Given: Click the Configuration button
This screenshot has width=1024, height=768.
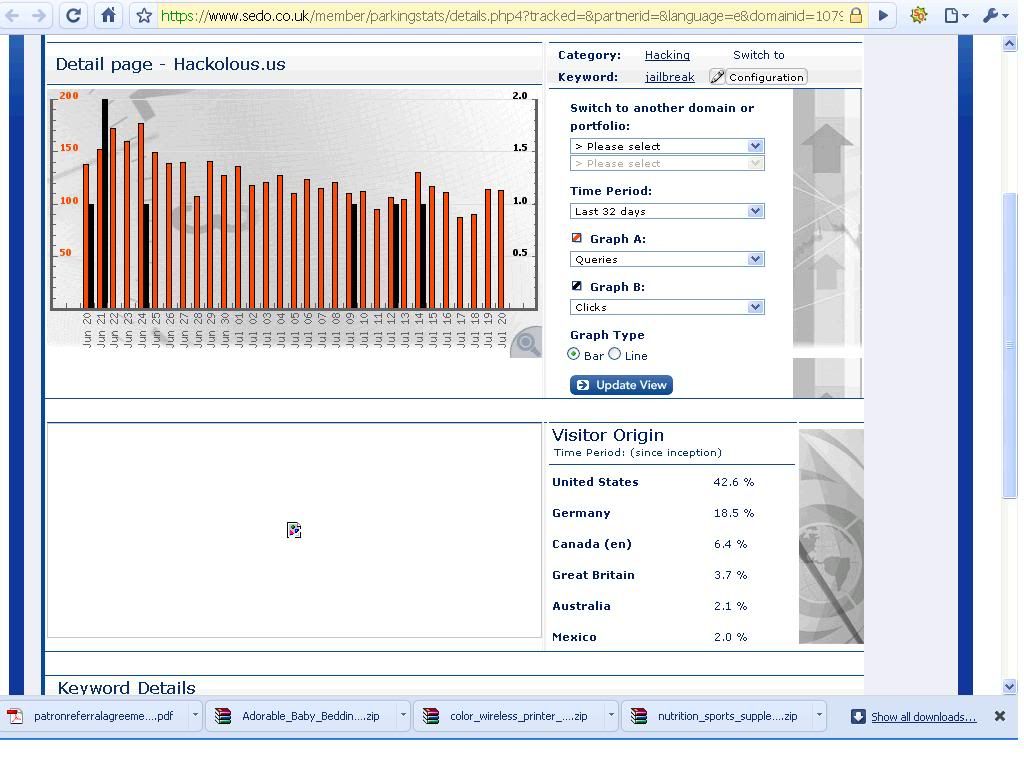Looking at the screenshot, I should click(x=758, y=77).
